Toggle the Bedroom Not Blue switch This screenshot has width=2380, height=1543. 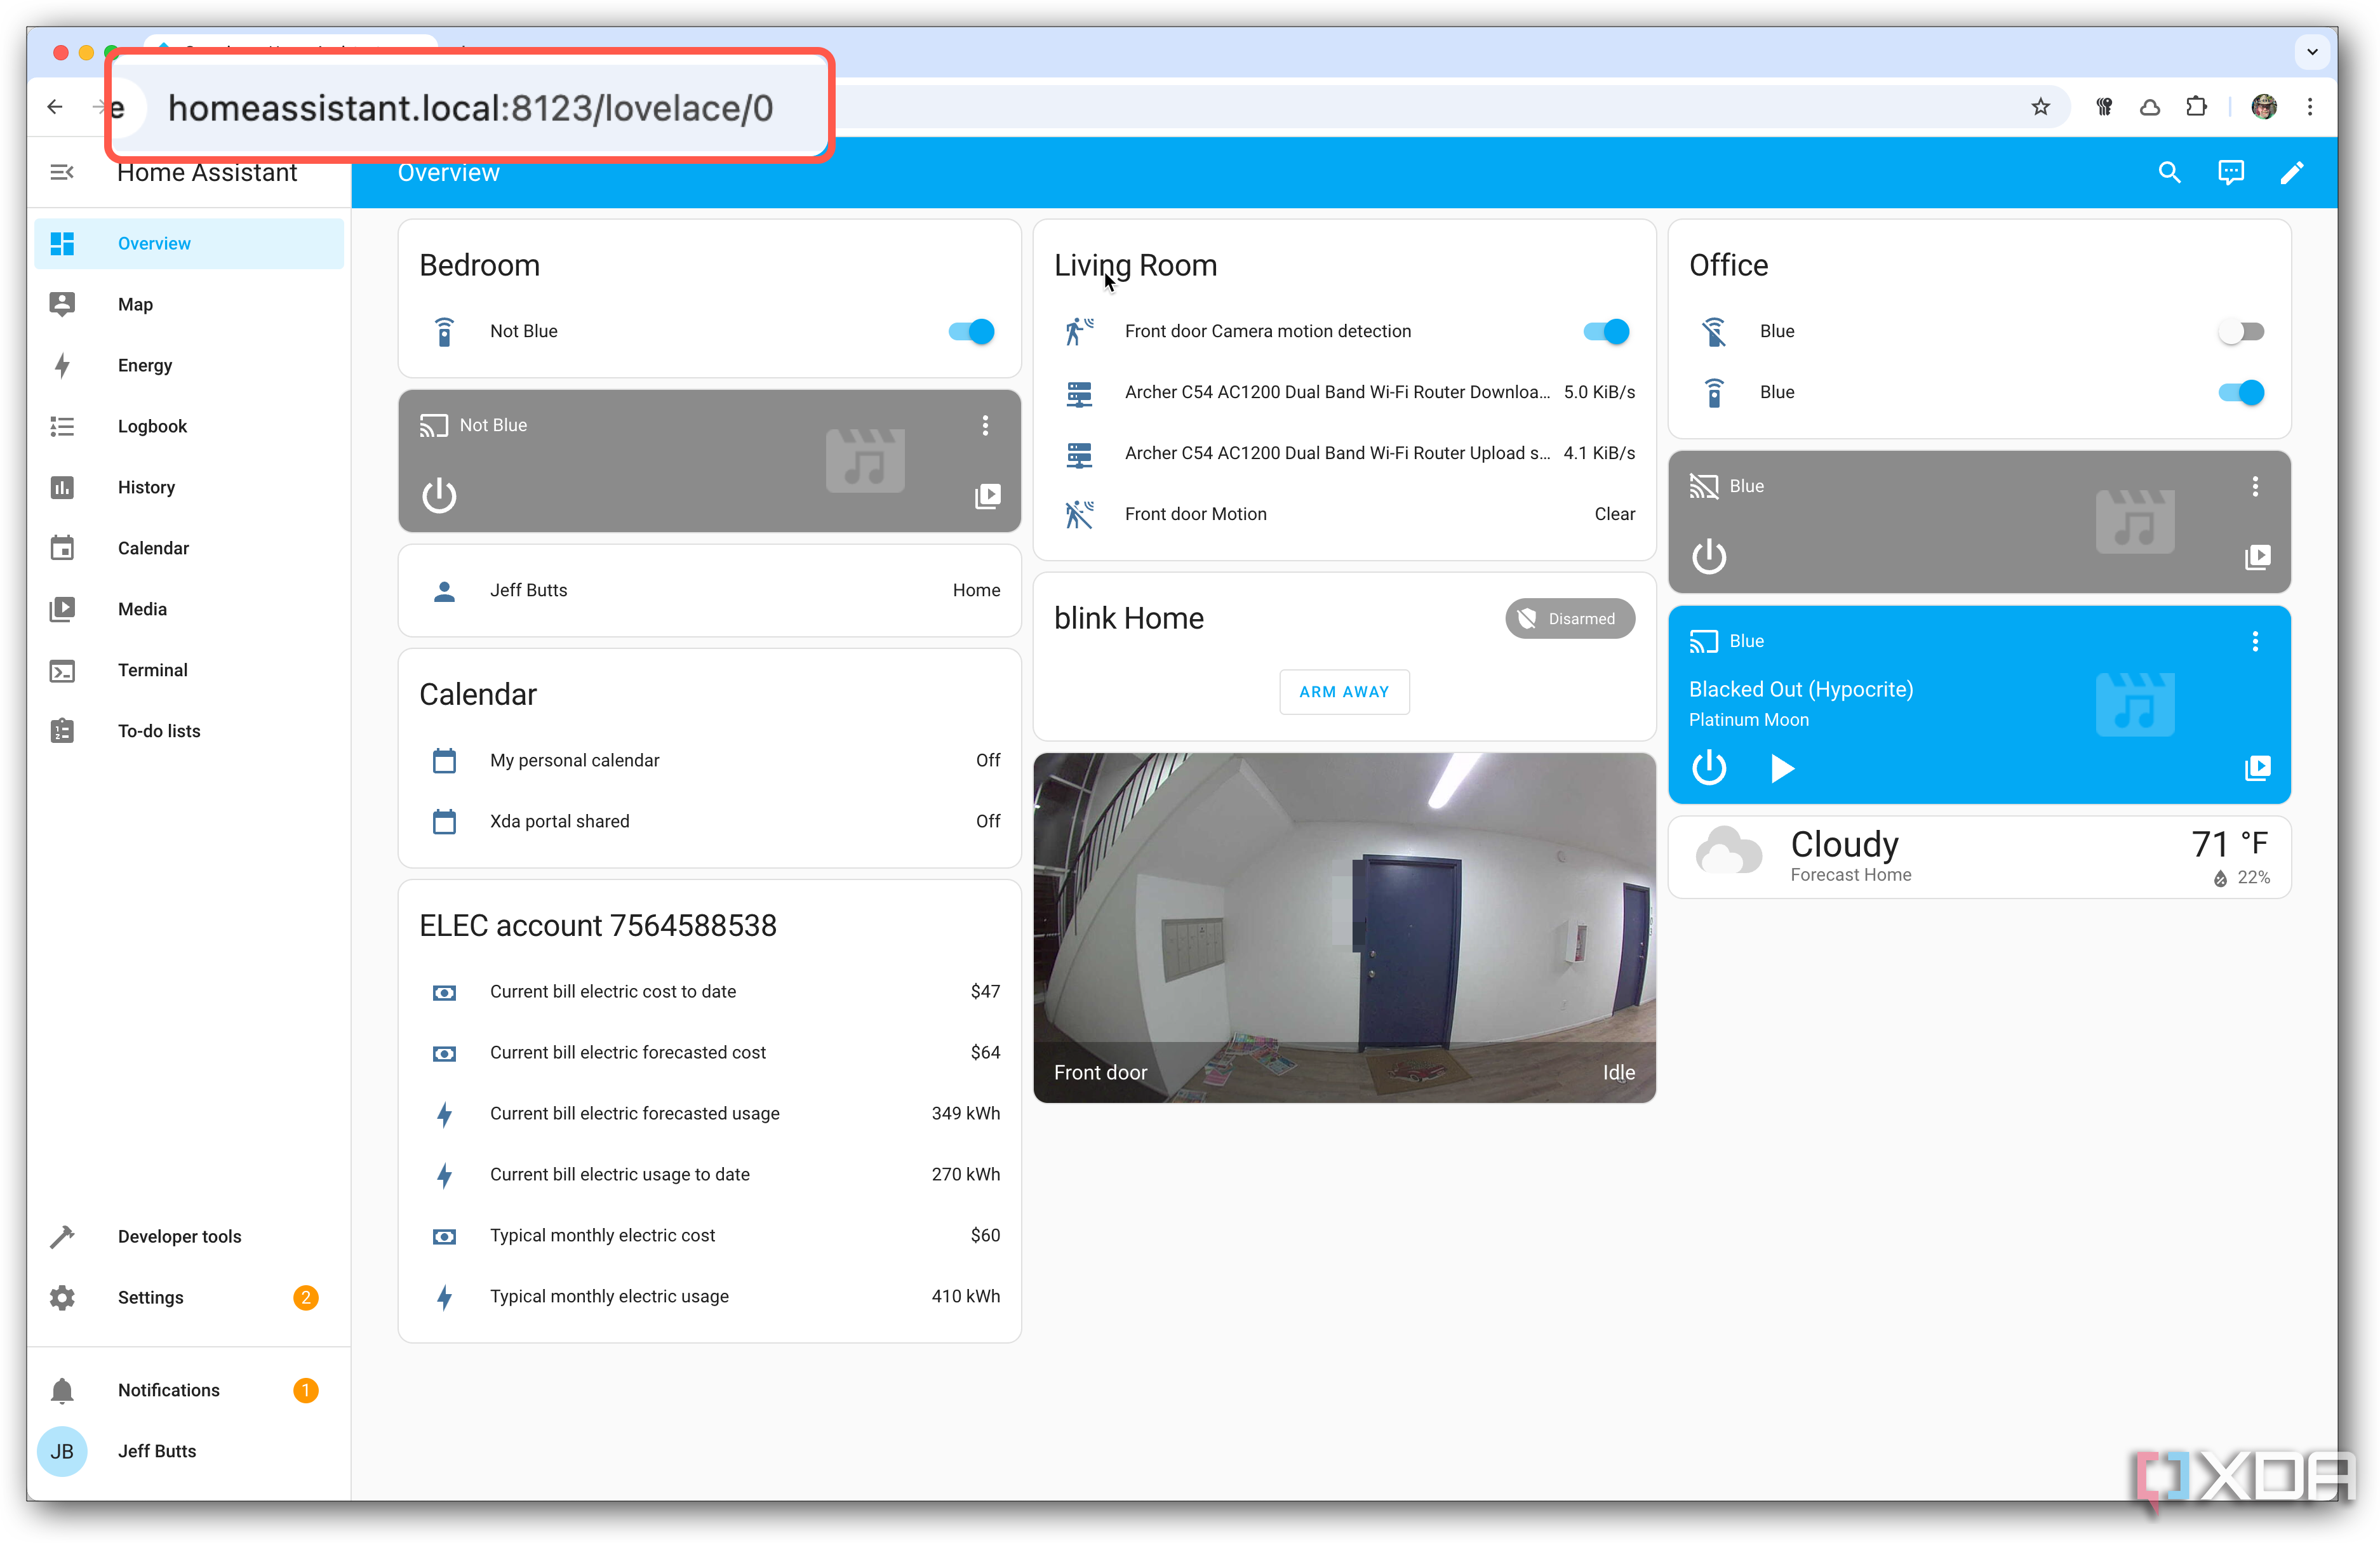(x=971, y=331)
